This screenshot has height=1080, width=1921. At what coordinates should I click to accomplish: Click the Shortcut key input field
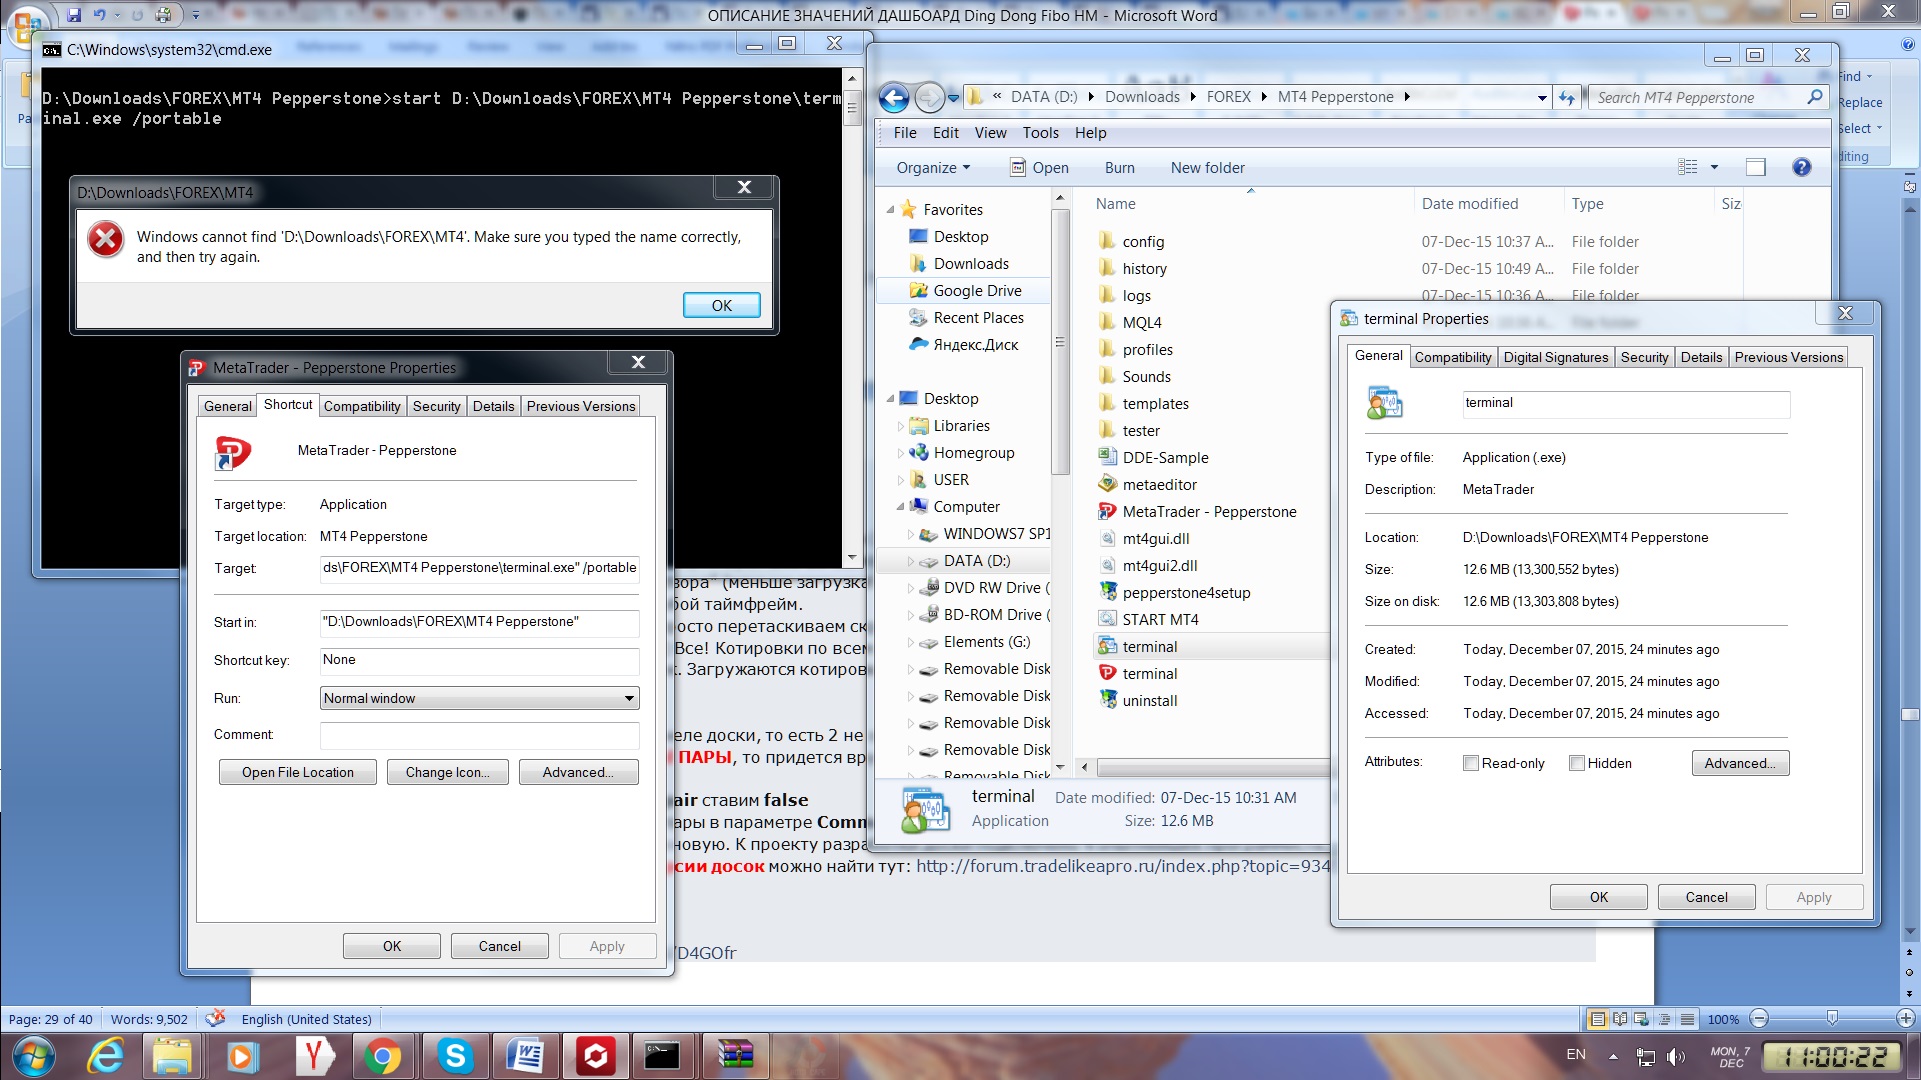[x=479, y=660]
